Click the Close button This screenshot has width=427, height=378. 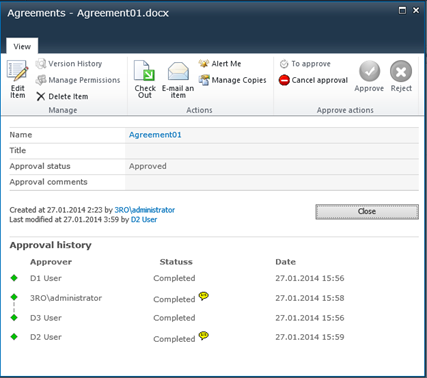pyautogui.click(x=367, y=212)
